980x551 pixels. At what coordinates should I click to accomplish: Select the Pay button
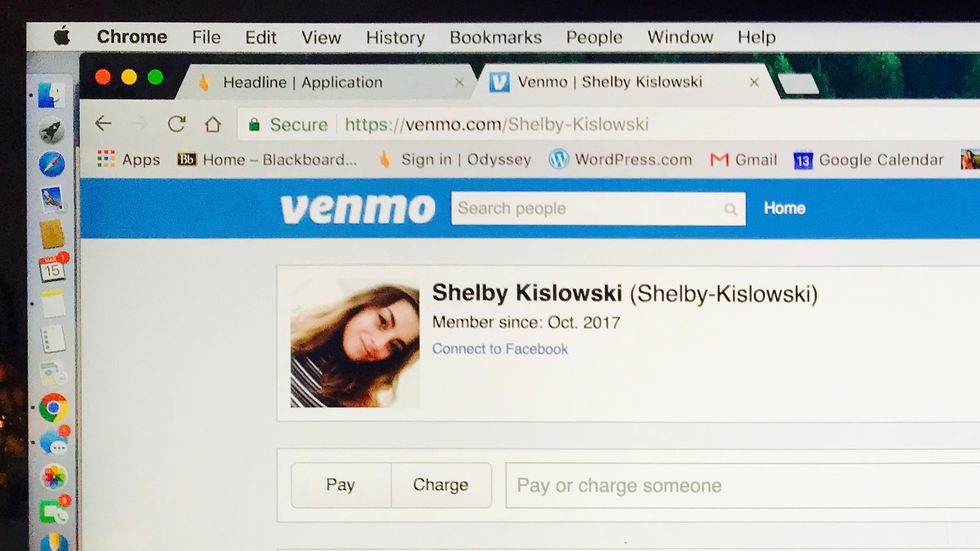341,485
